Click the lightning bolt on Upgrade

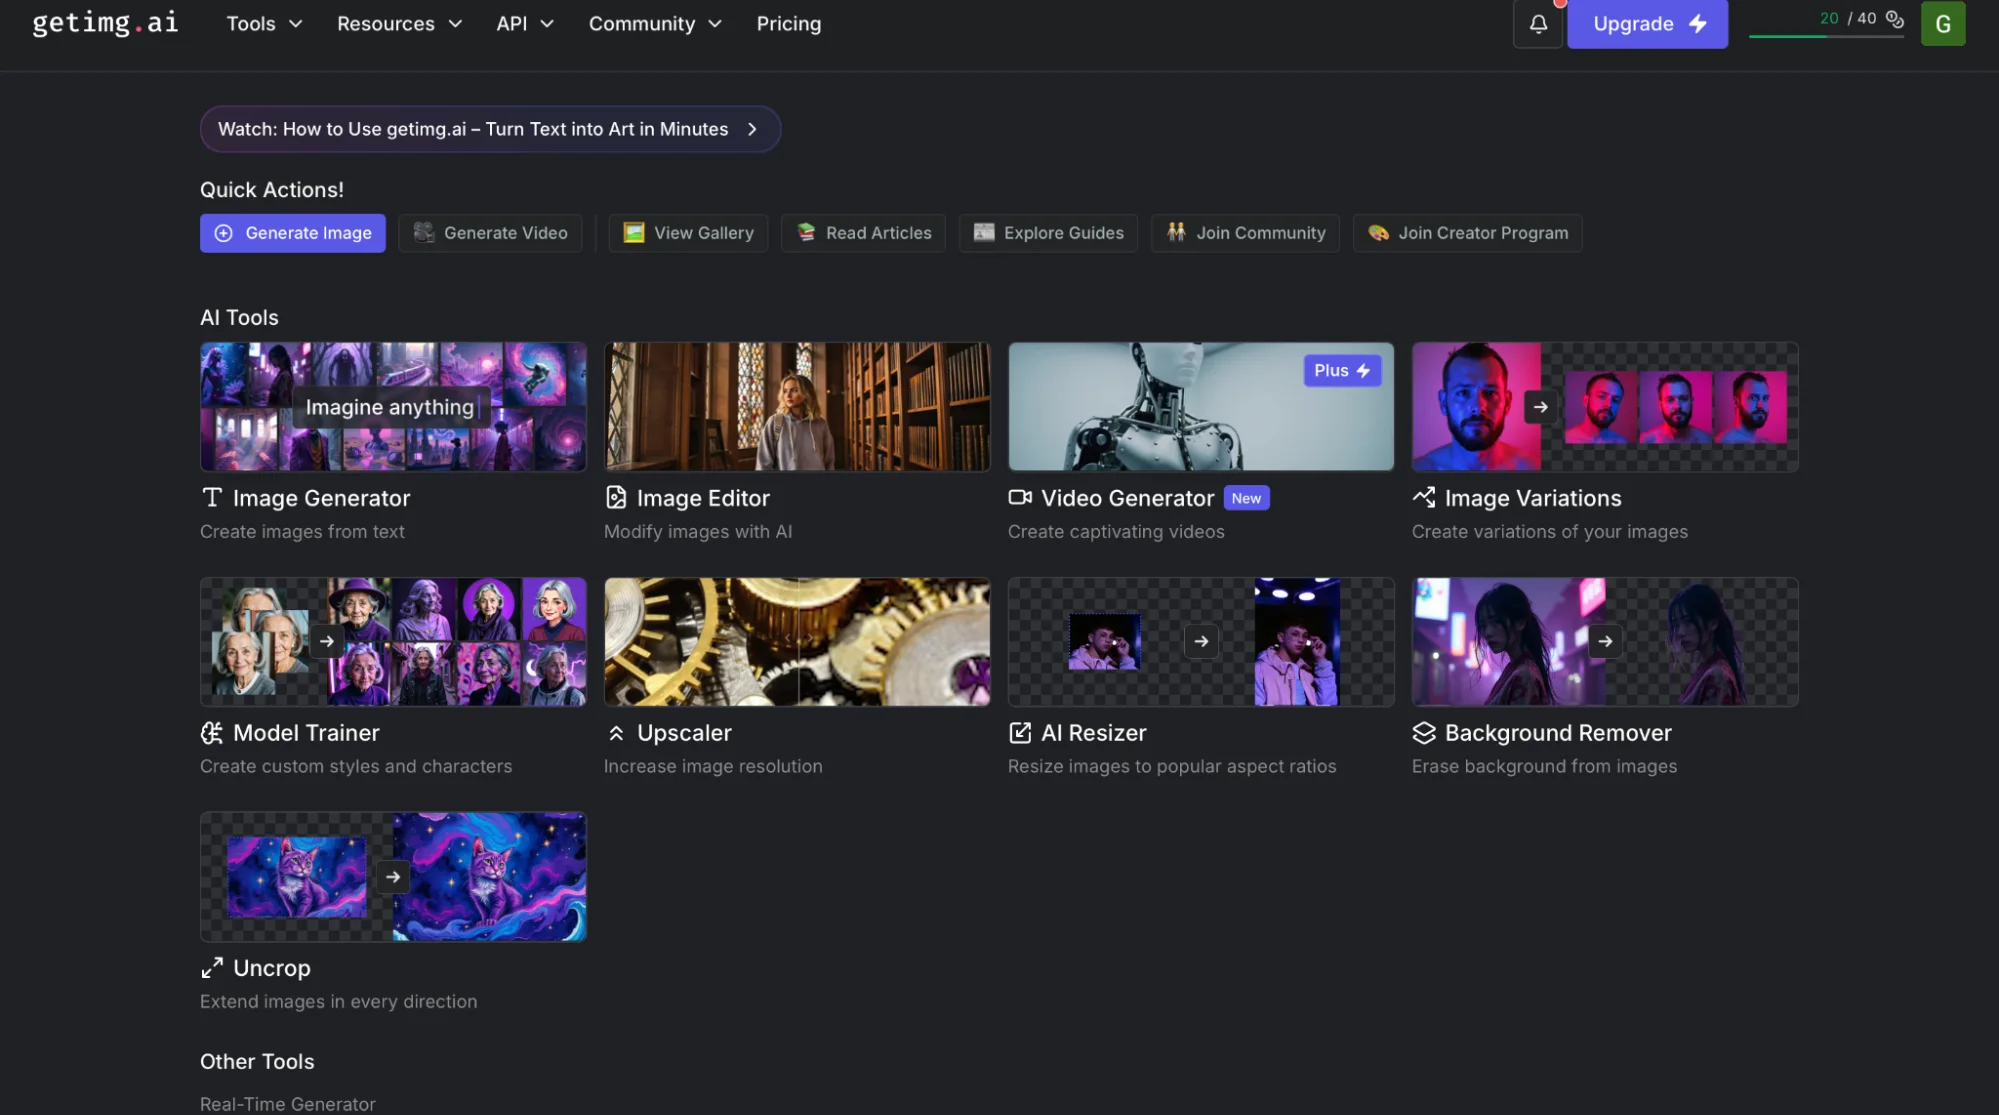click(x=1698, y=24)
